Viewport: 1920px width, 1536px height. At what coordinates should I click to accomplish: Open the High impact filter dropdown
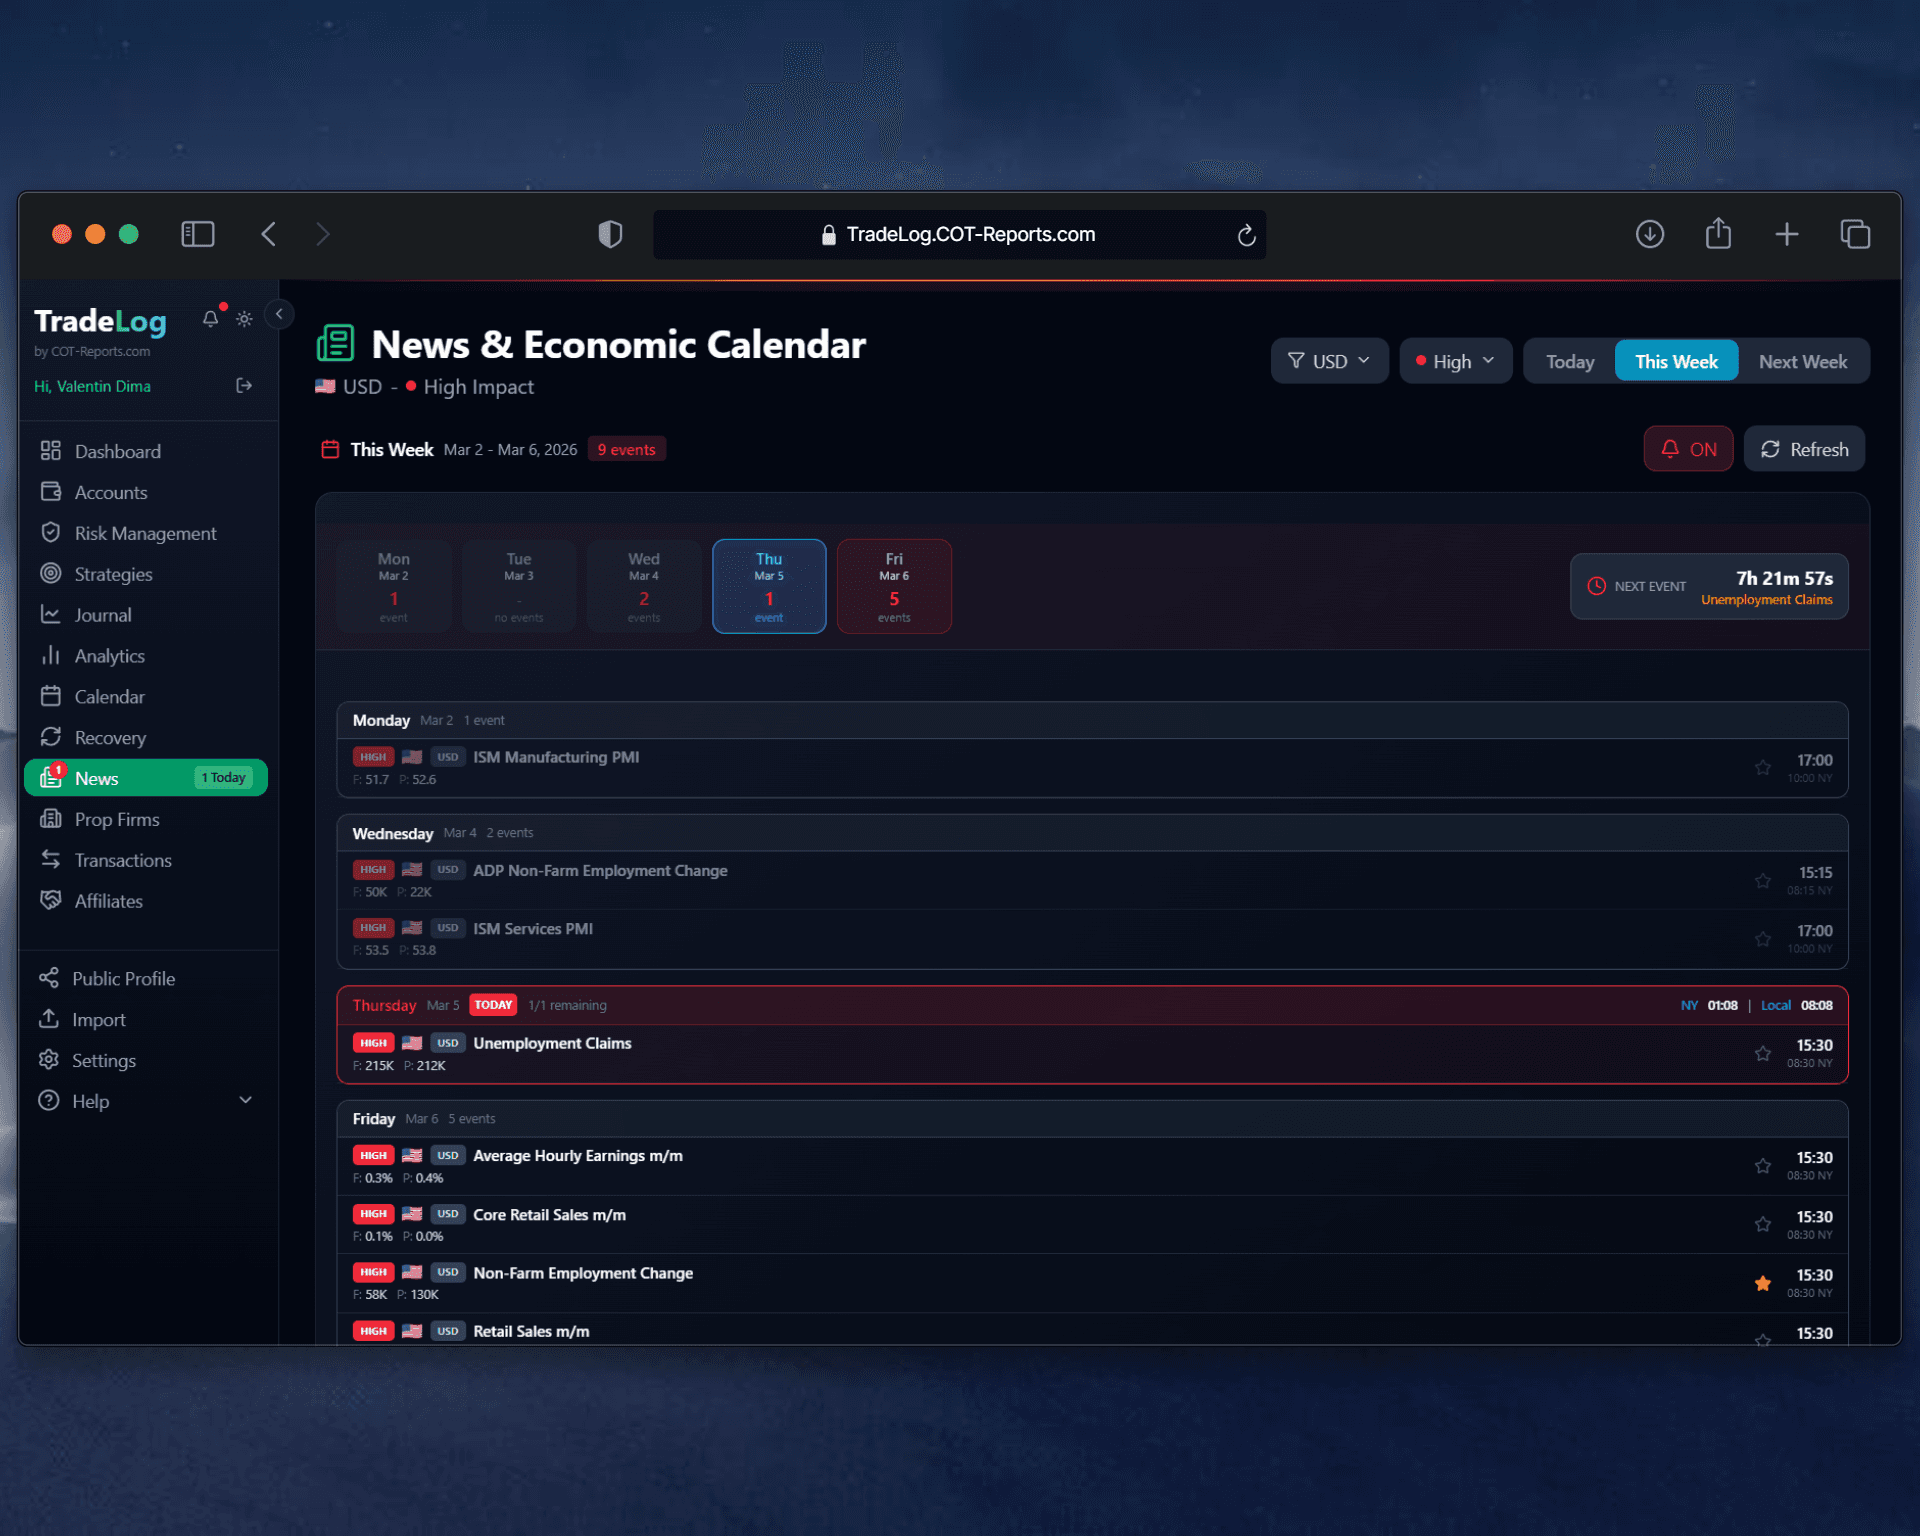pos(1455,360)
